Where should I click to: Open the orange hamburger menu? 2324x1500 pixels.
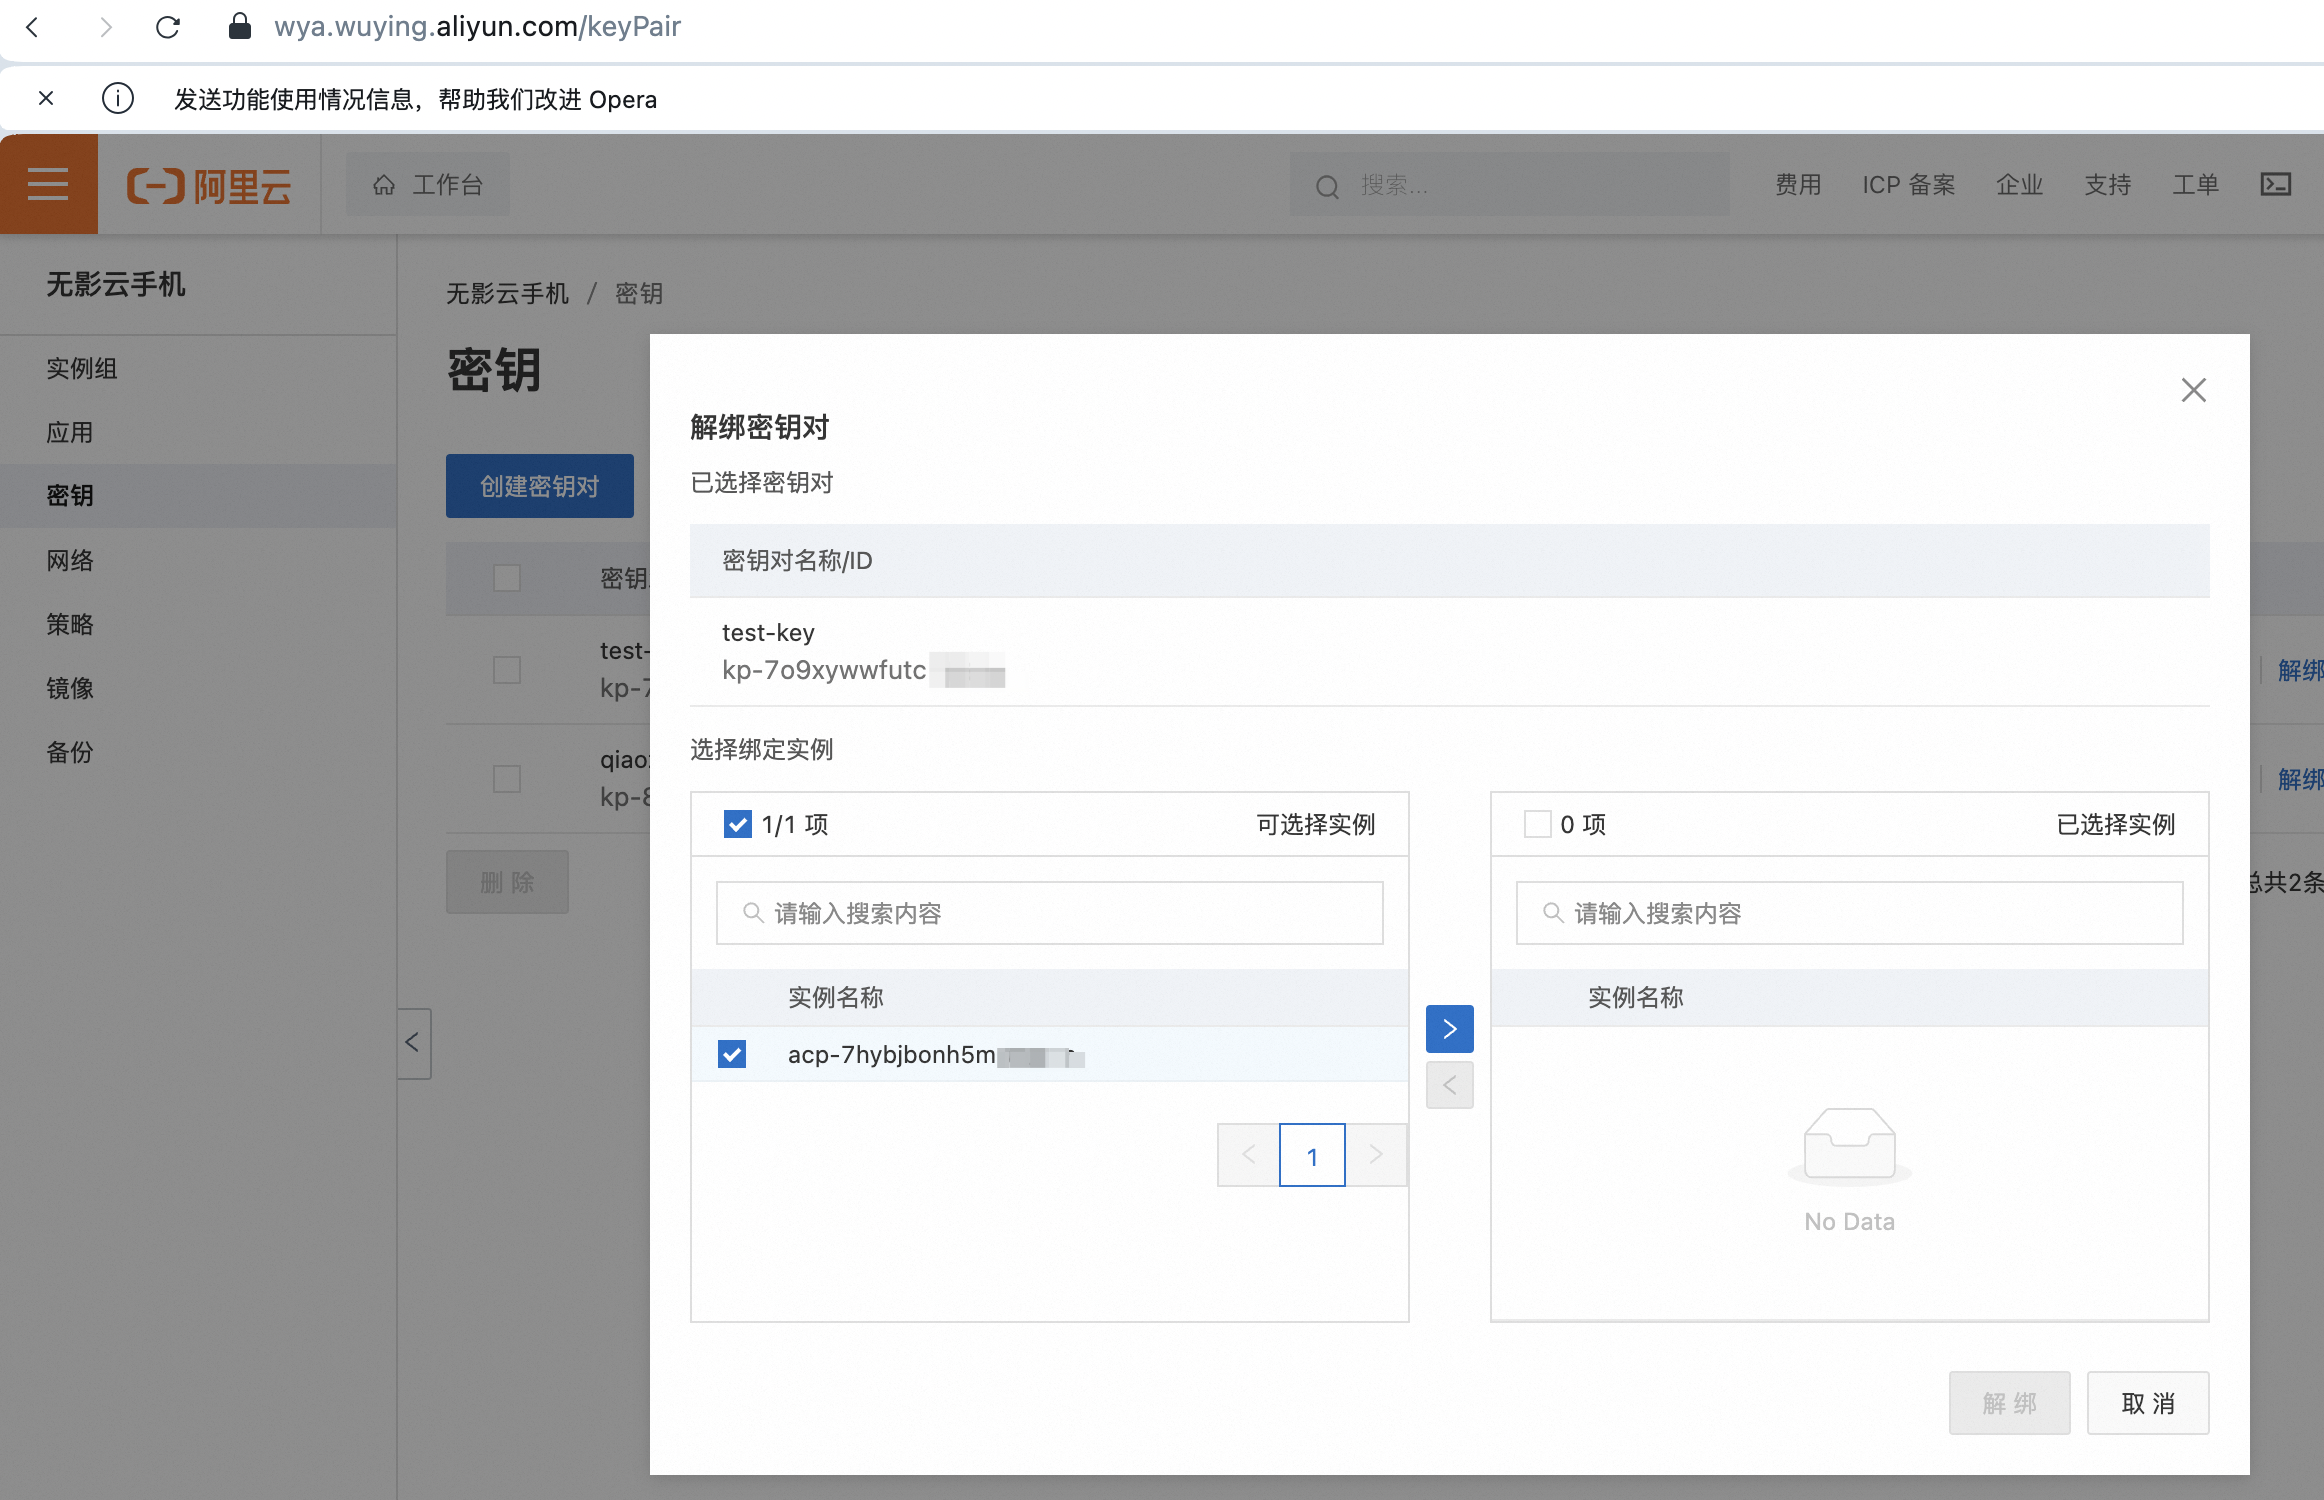(48, 184)
